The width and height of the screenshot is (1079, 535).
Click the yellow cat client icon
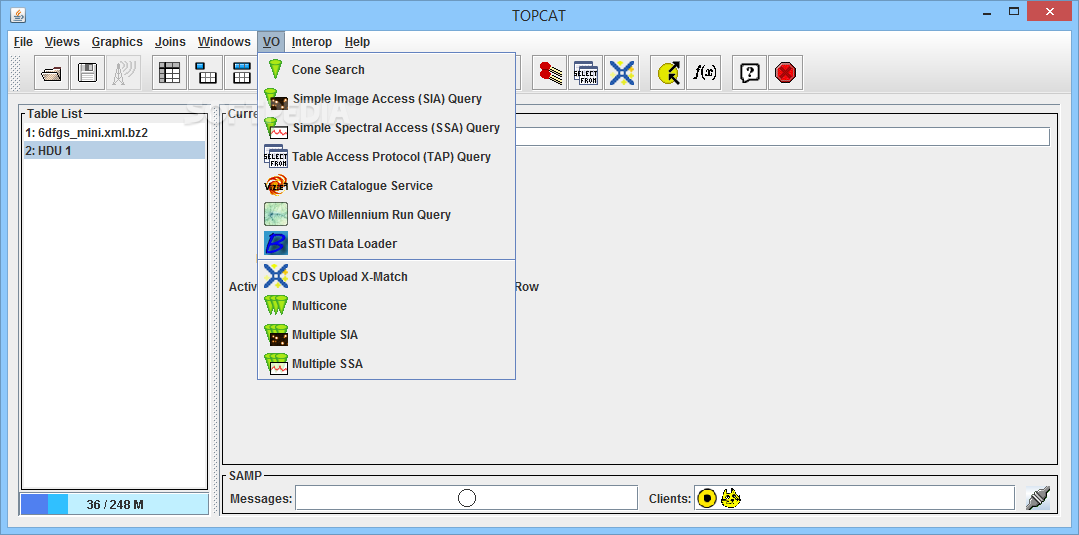(x=730, y=498)
